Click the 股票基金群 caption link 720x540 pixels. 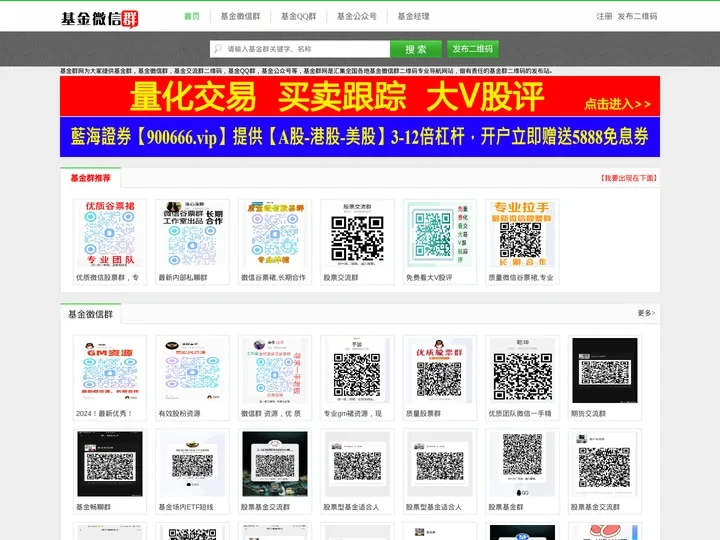(x=506, y=507)
